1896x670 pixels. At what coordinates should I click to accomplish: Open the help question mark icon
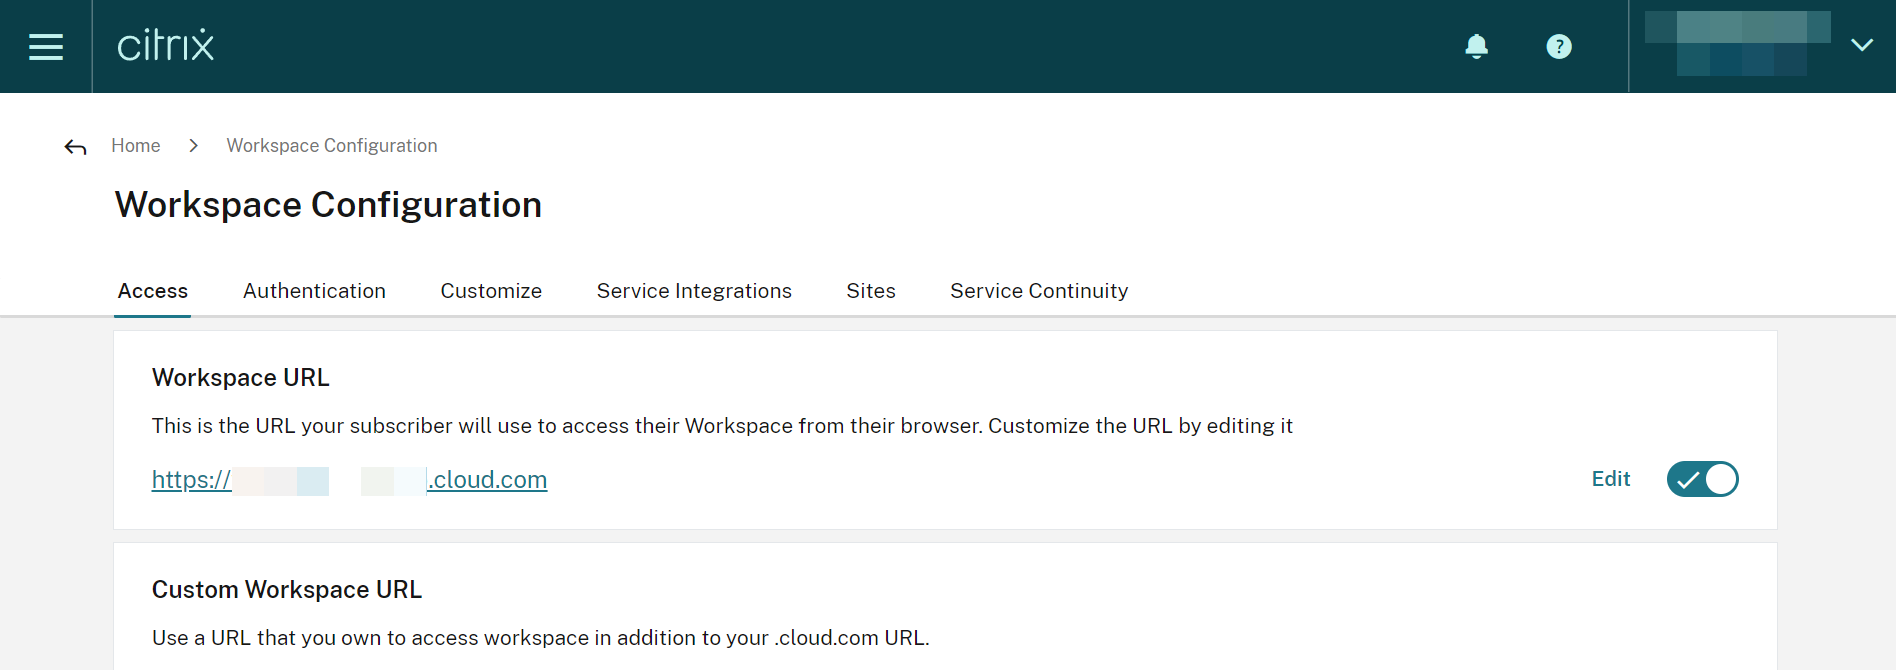(x=1558, y=46)
